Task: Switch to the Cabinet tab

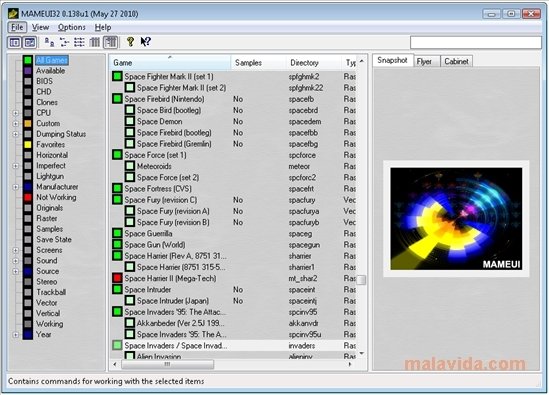Action: (456, 62)
